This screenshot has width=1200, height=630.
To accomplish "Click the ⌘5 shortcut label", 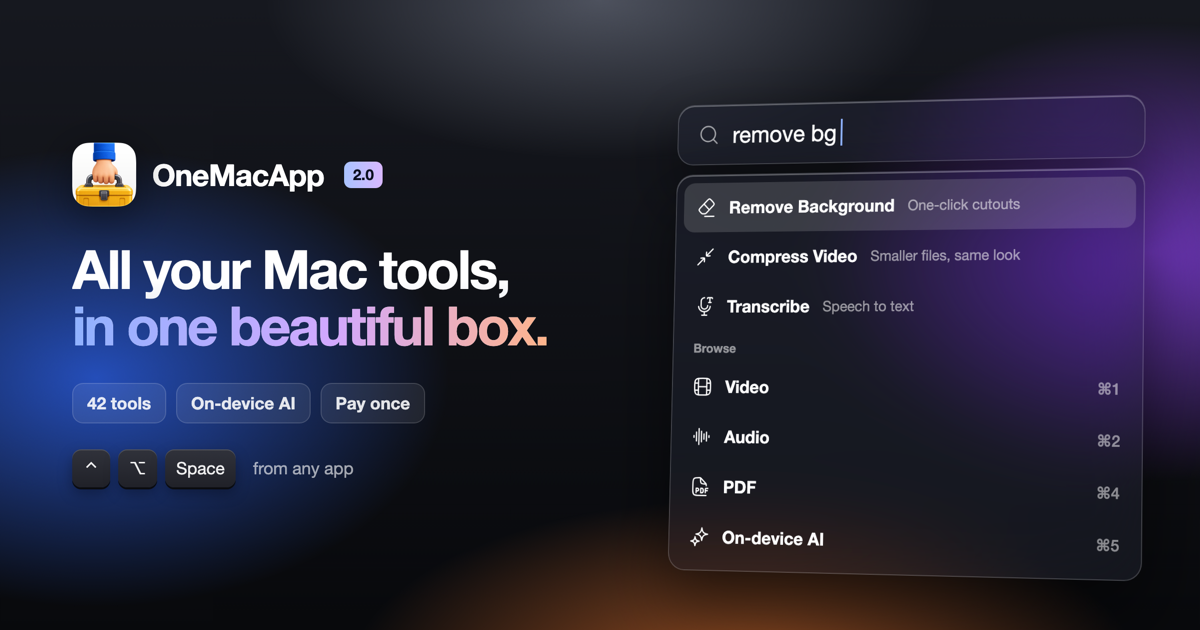I will [1107, 545].
